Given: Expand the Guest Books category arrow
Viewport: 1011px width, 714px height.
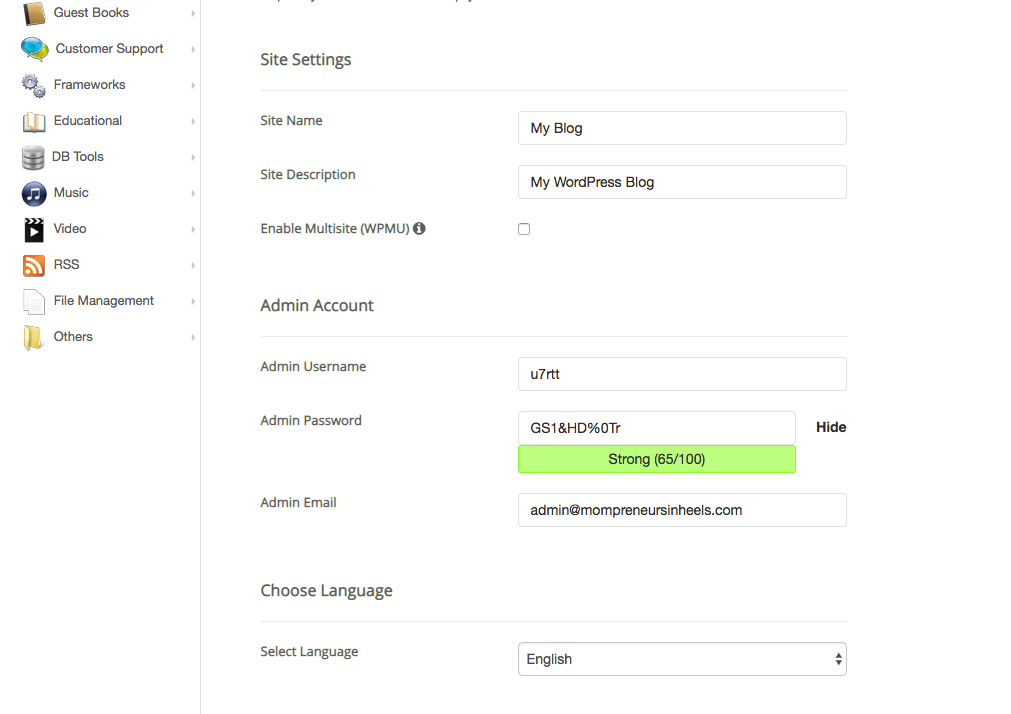Looking at the screenshot, I should point(193,13).
